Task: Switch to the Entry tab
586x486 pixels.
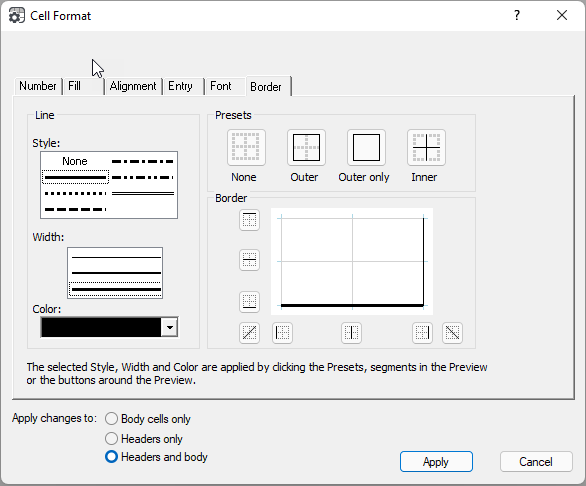Action: [183, 86]
